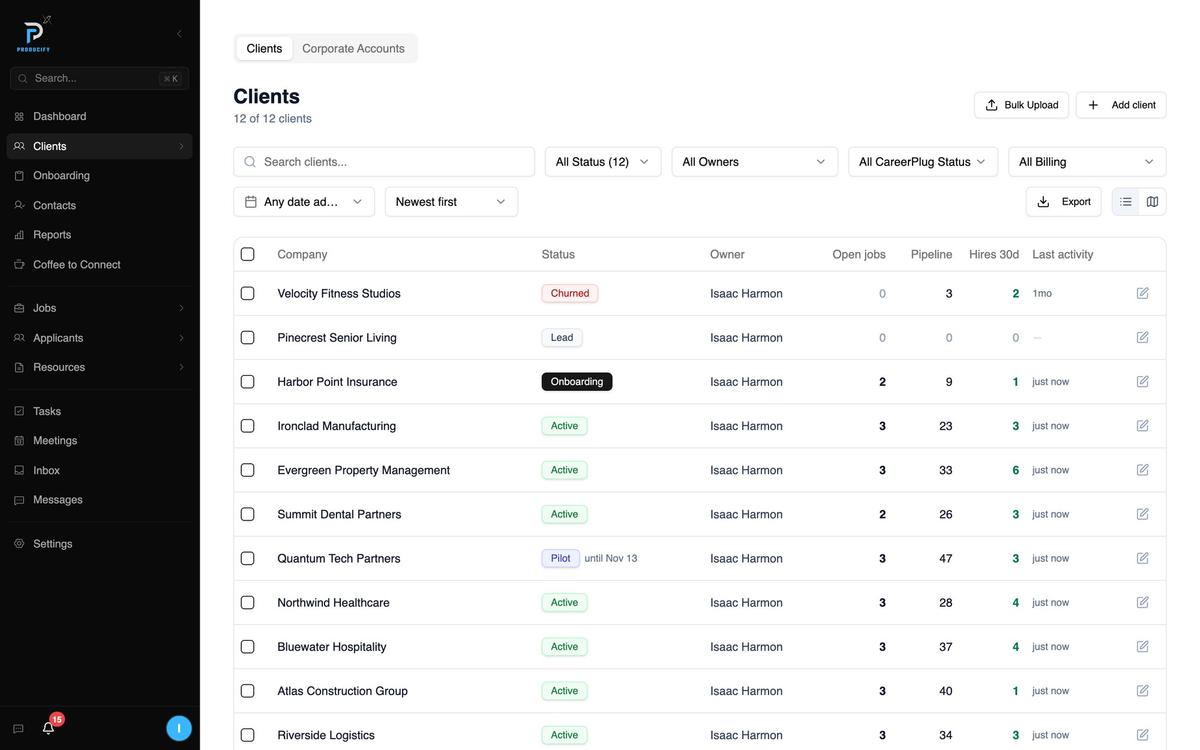
Task: Open the Dashboard sidebar icon
Action: 19,117
